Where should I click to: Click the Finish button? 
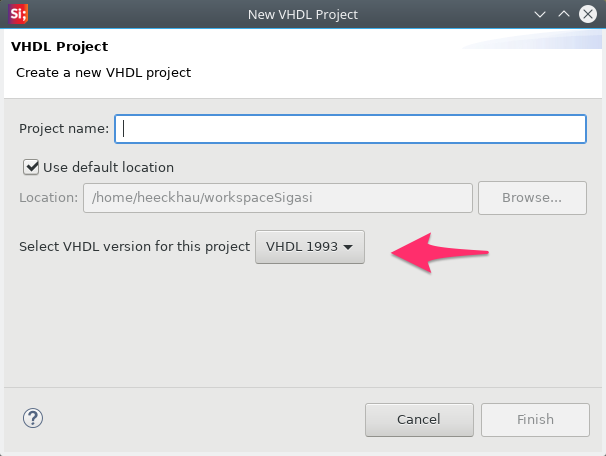click(x=535, y=420)
